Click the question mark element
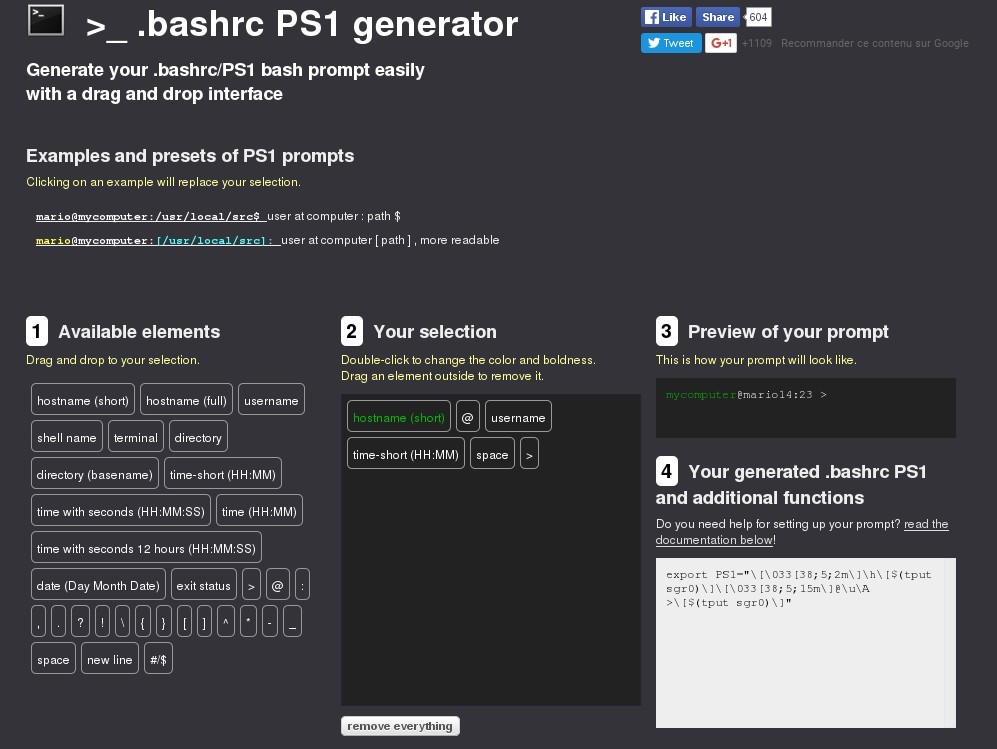 coord(81,621)
